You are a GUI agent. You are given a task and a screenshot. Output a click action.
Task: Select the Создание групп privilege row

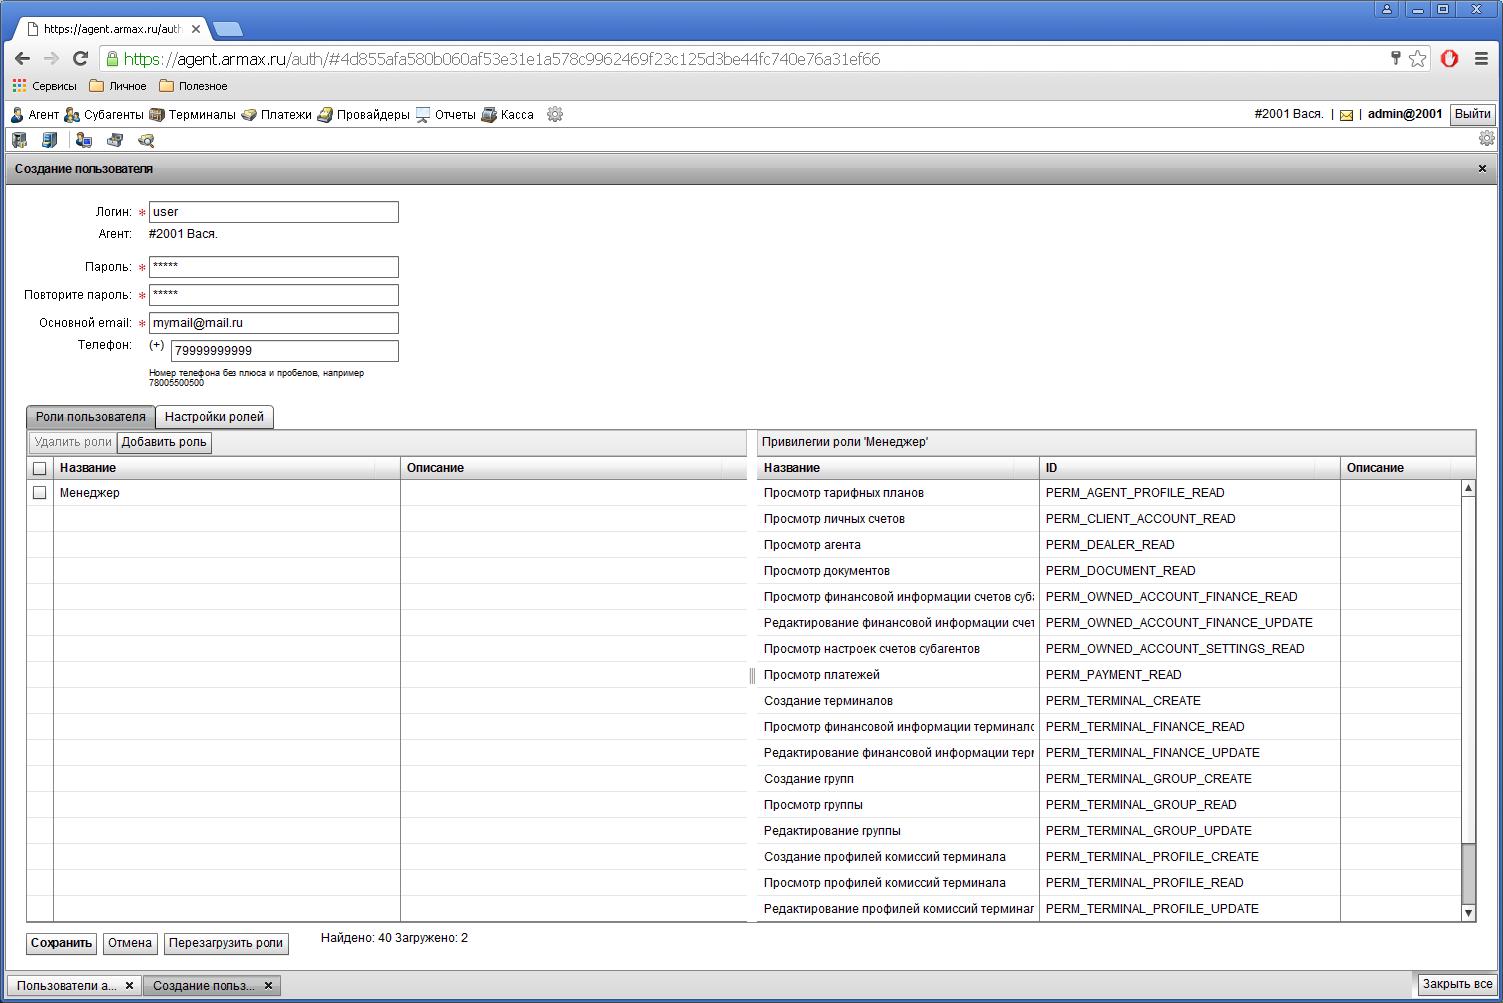1109,779
